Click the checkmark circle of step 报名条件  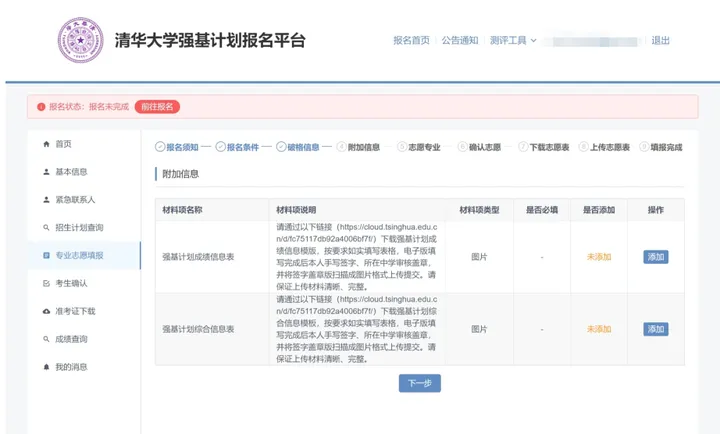coord(220,147)
